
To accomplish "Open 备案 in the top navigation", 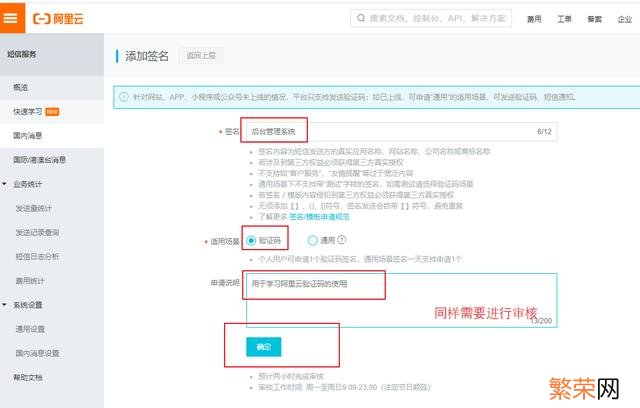I will 595,19.
